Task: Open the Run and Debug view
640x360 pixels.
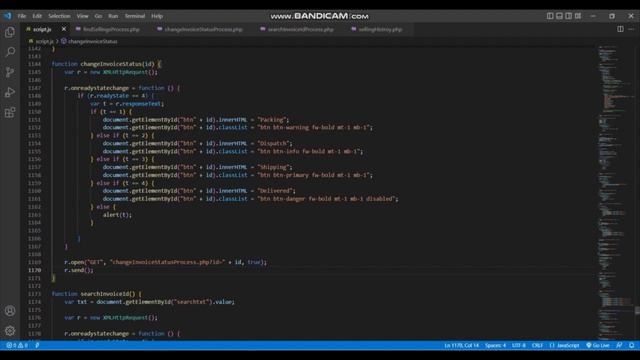Action: (10, 92)
